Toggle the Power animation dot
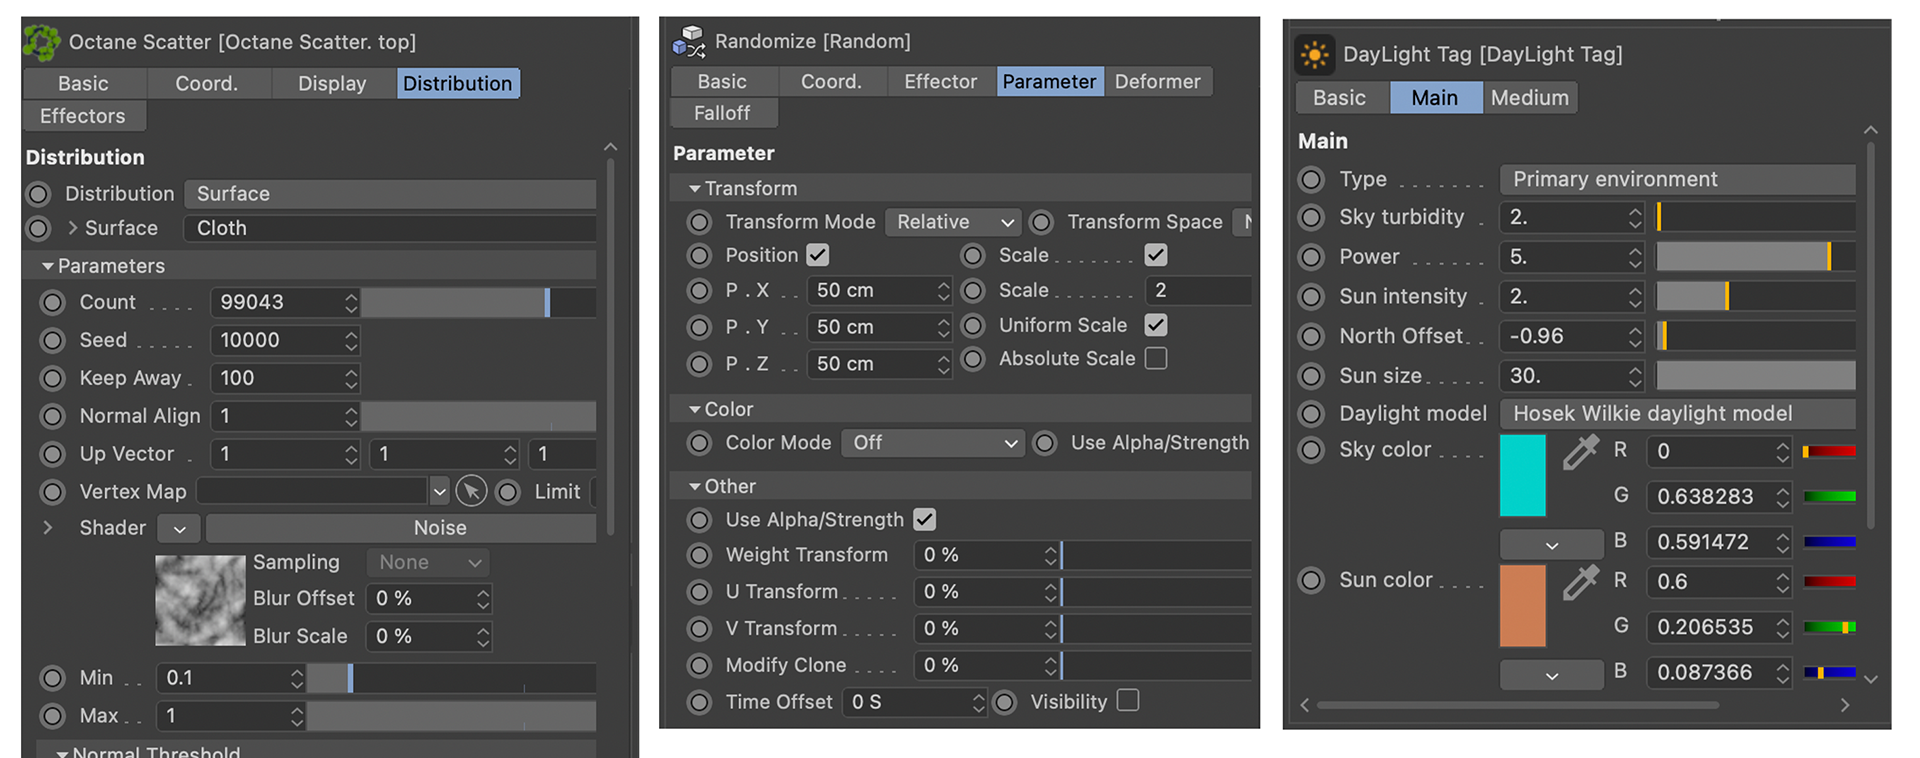This screenshot has height=758, width=1920. (1311, 257)
